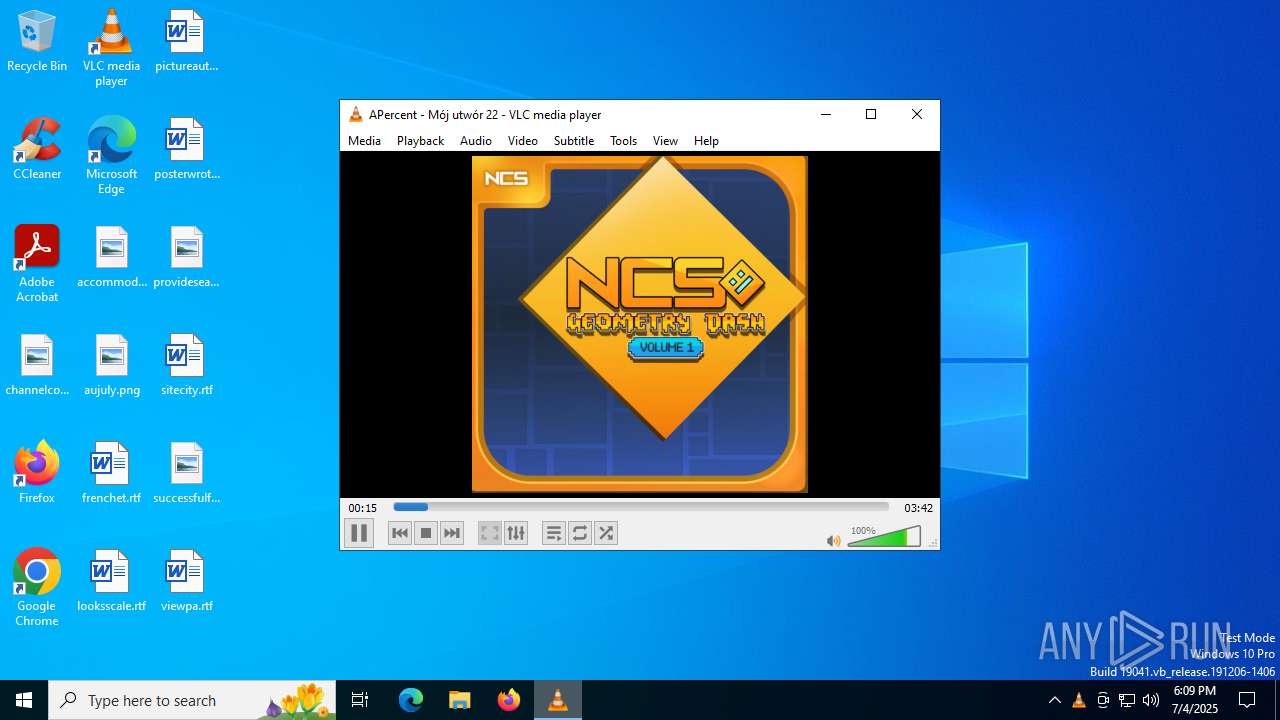
Task: Stop playback with the square button
Action: [426, 533]
